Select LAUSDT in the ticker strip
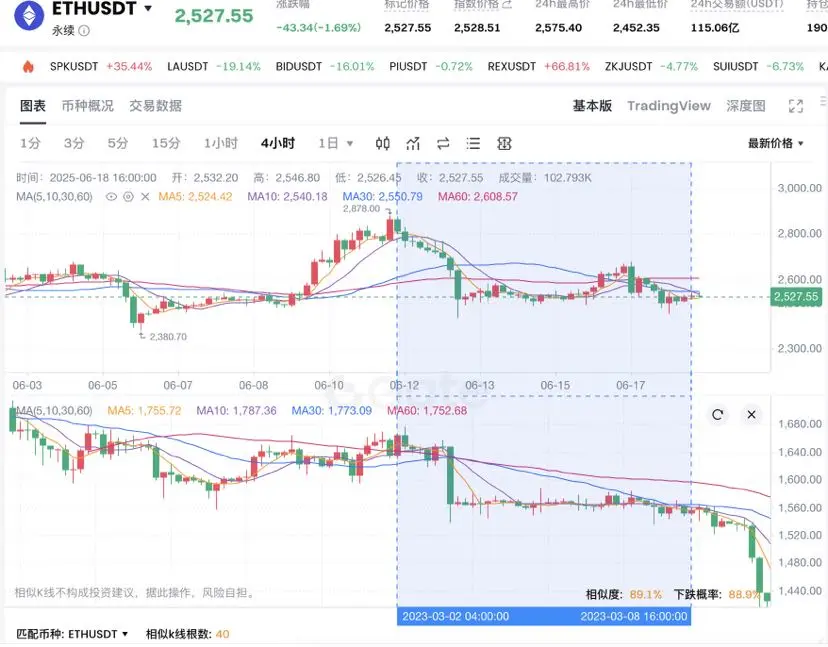Viewport: 828px width, 647px height. coord(187,67)
